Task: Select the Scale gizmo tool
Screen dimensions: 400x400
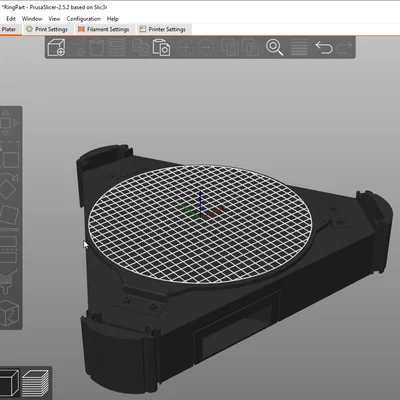Action: click(9, 157)
